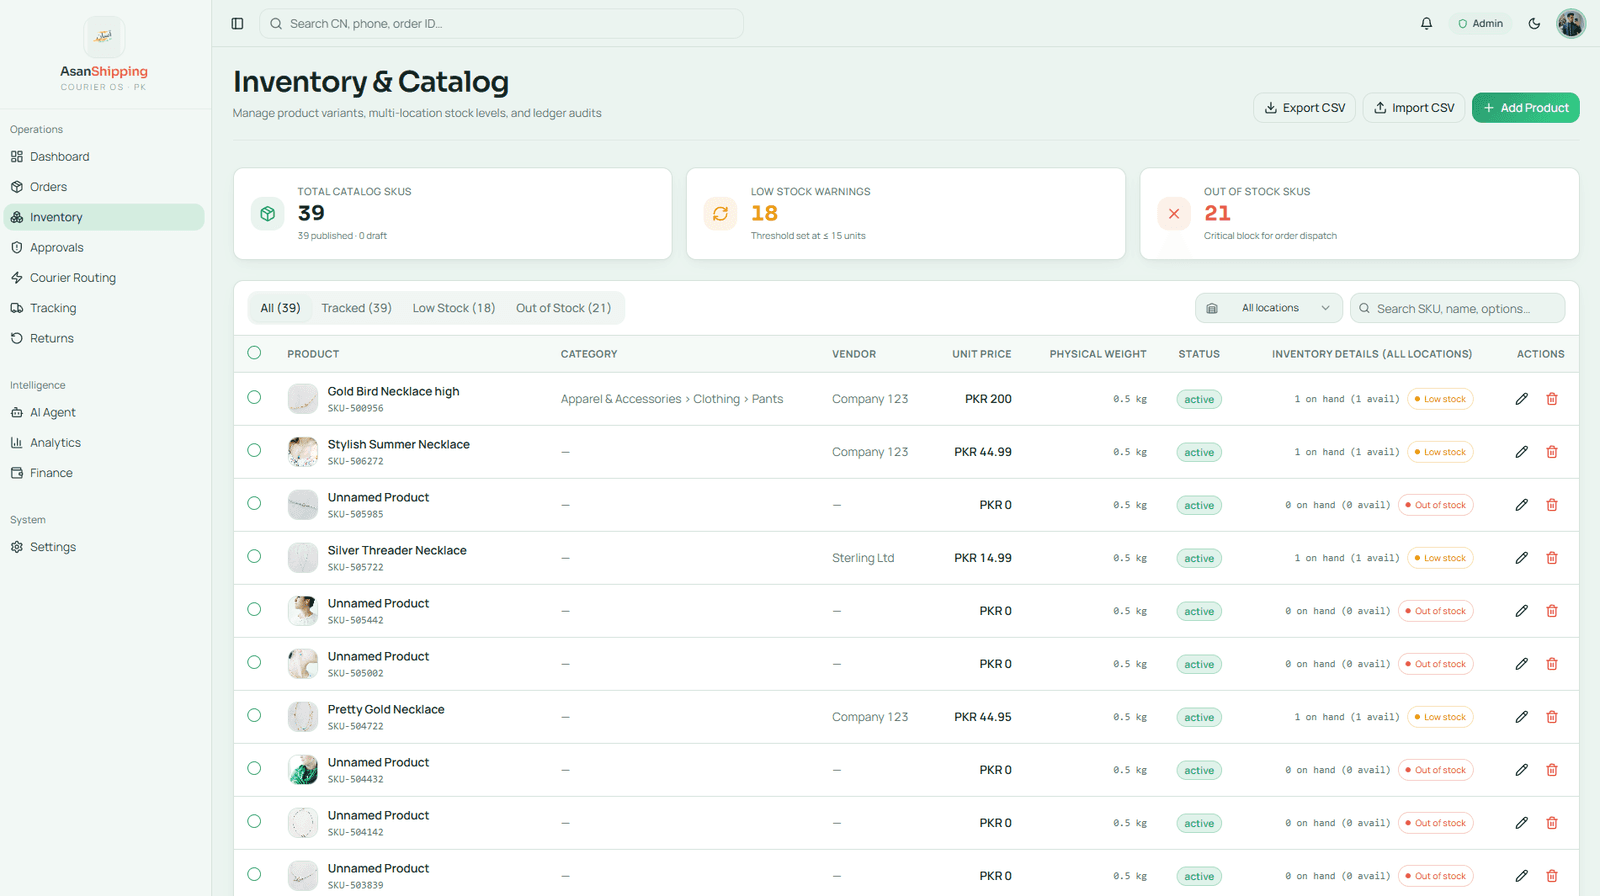Image resolution: width=1600 pixels, height=896 pixels.
Task: Mark the SKU-505985 row checkbox
Action: point(254,503)
